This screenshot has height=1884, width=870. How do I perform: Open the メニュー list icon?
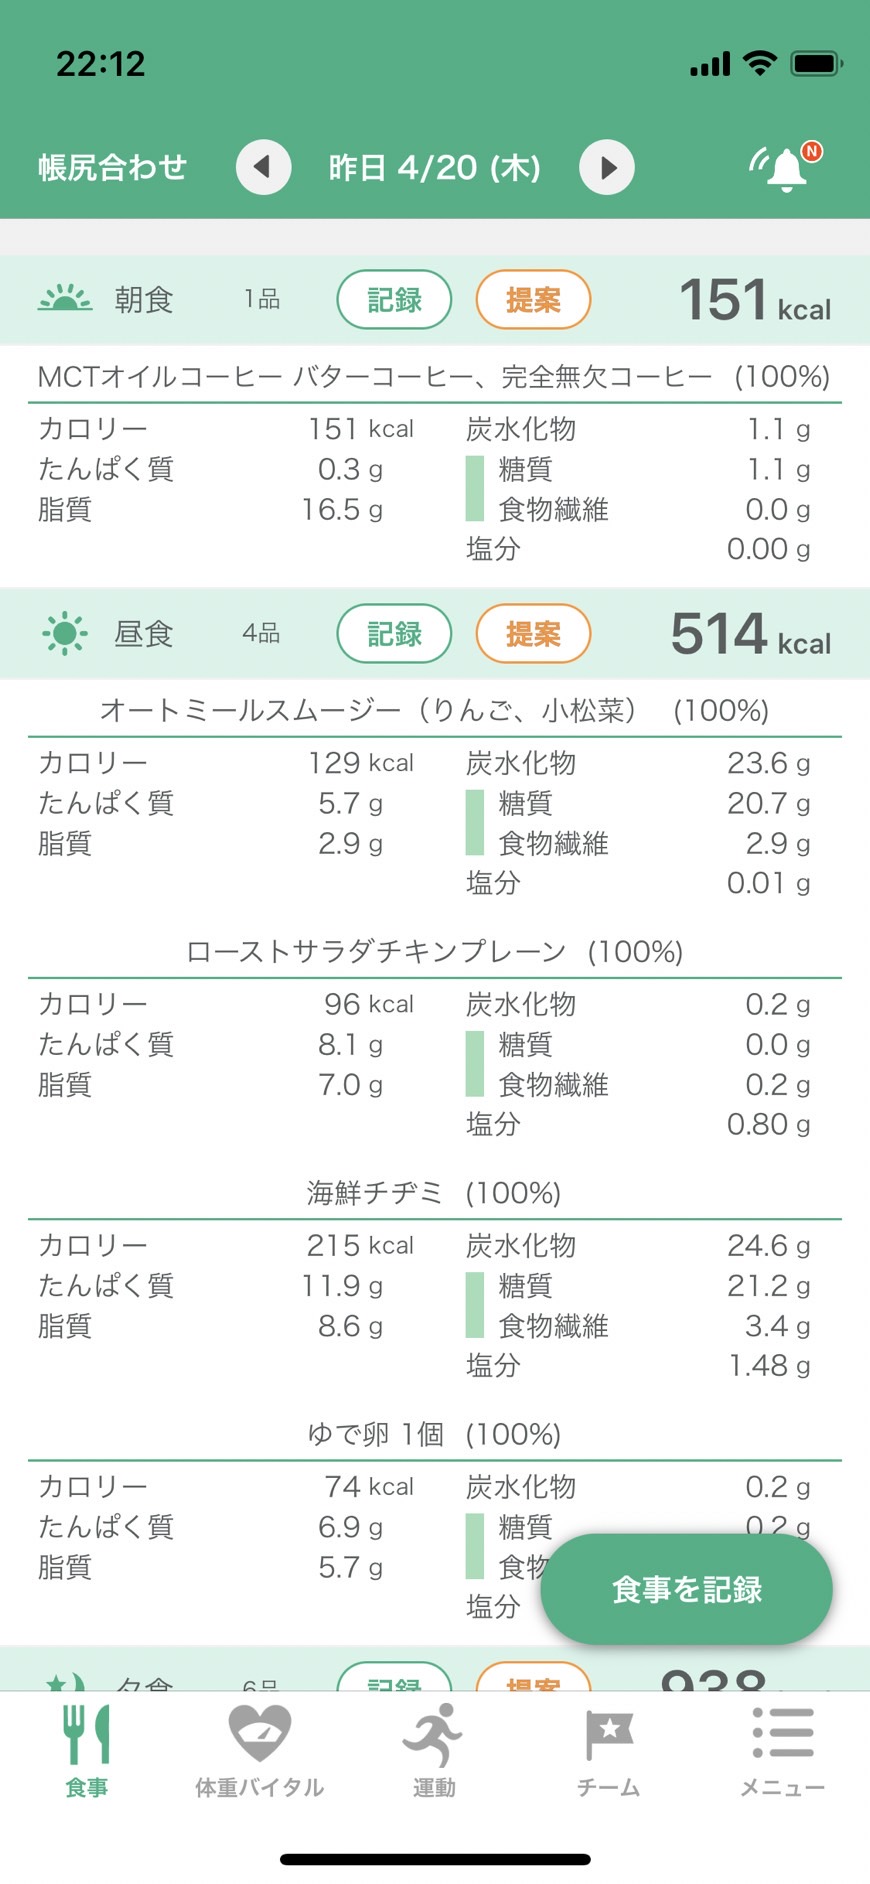(782, 1752)
